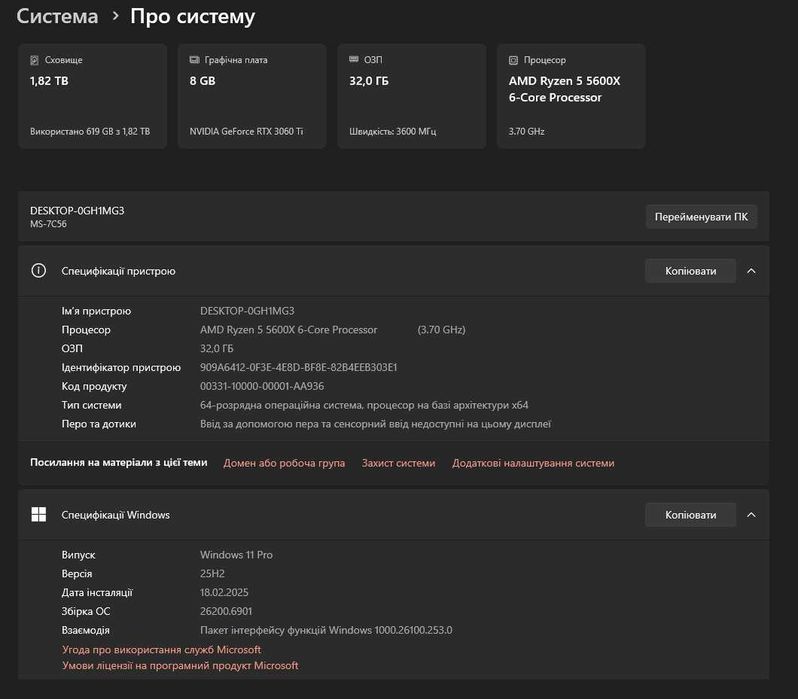
Task: Click the info icon beside Специфікації пристрою
Action: point(39,271)
